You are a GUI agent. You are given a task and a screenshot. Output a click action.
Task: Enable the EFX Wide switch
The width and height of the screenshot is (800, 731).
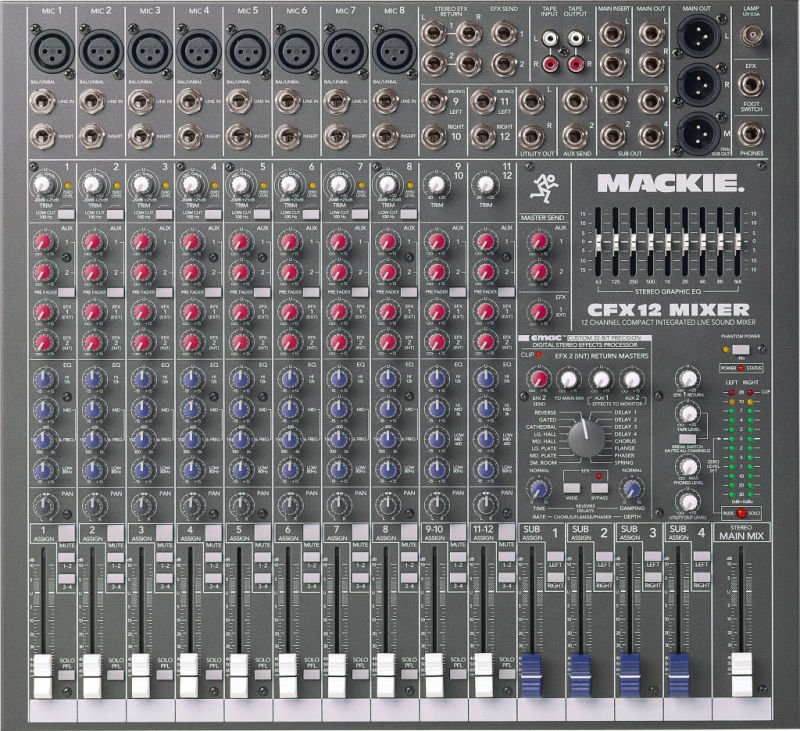[572, 488]
